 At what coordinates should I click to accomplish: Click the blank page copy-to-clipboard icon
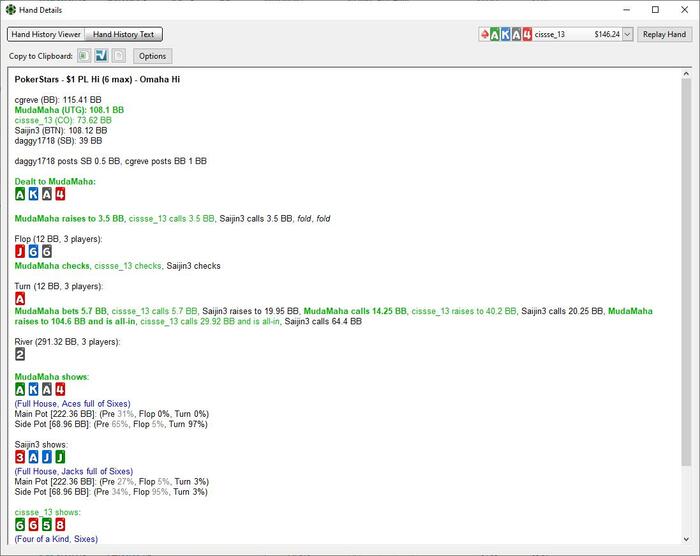(119, 56)
